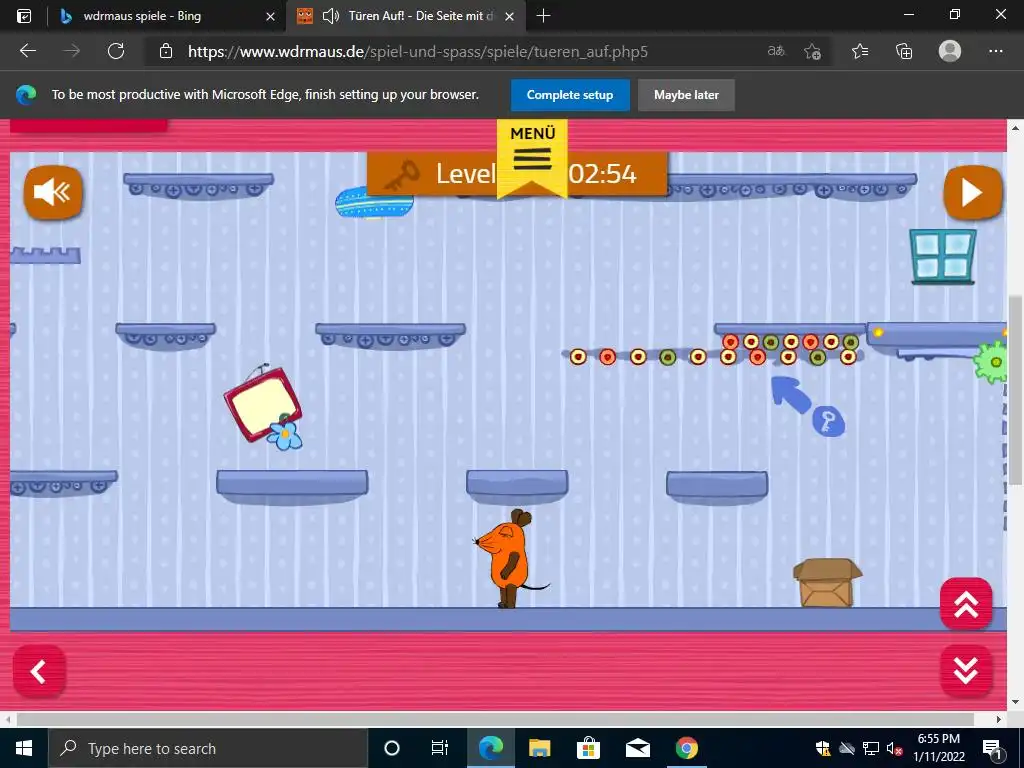This screenshot has height=768, width=1024.
Task: Dismiss with the Maybe later button
Action: click(x=686, y=95)
